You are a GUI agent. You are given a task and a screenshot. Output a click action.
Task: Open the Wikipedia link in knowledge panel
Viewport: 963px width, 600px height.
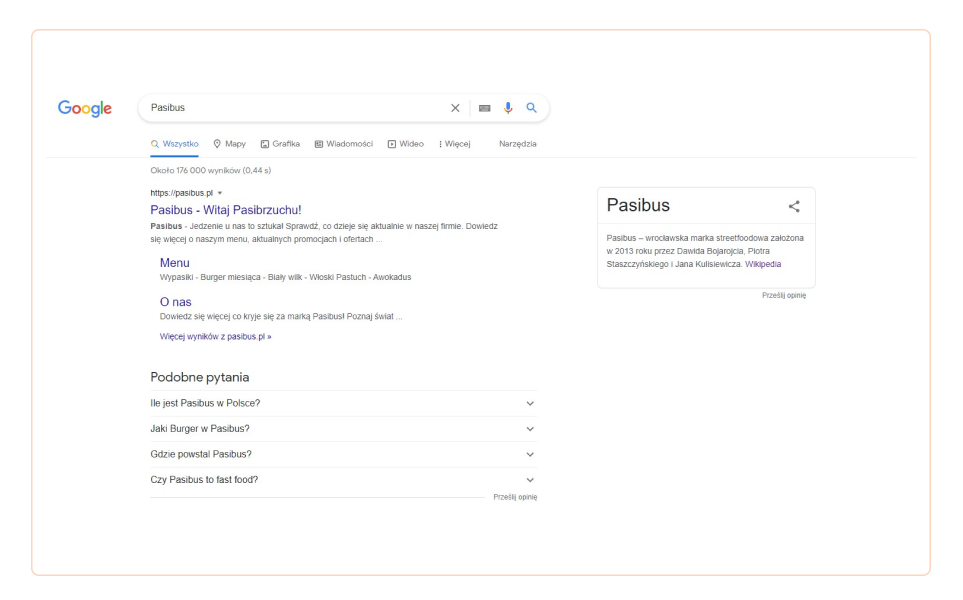[x=763, y=264]
